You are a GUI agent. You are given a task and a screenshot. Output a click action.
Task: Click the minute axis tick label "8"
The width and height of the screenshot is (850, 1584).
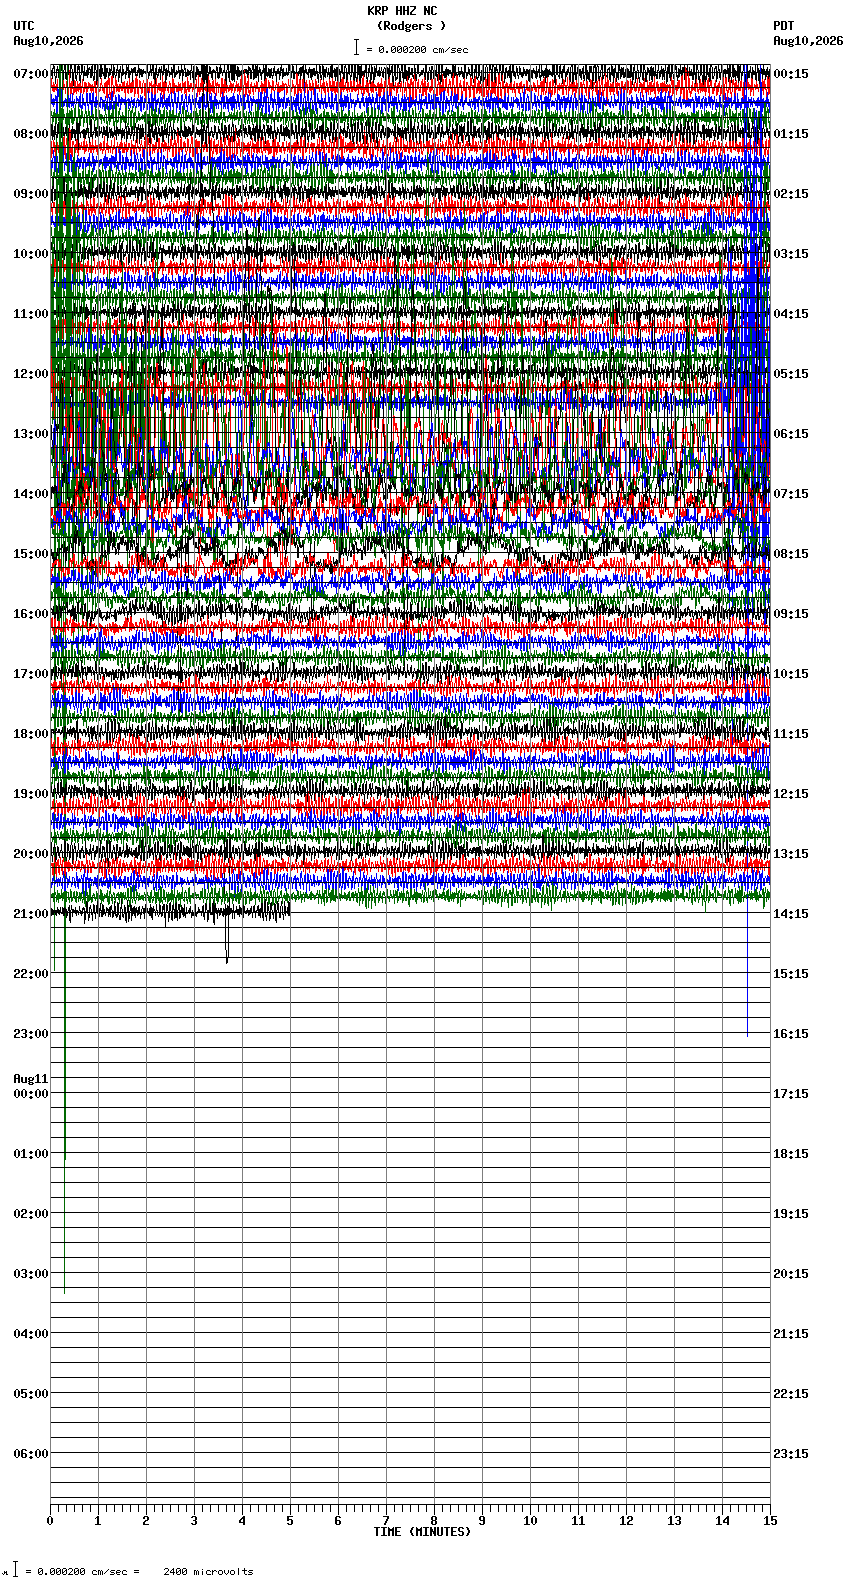[x=434, y=1521]
